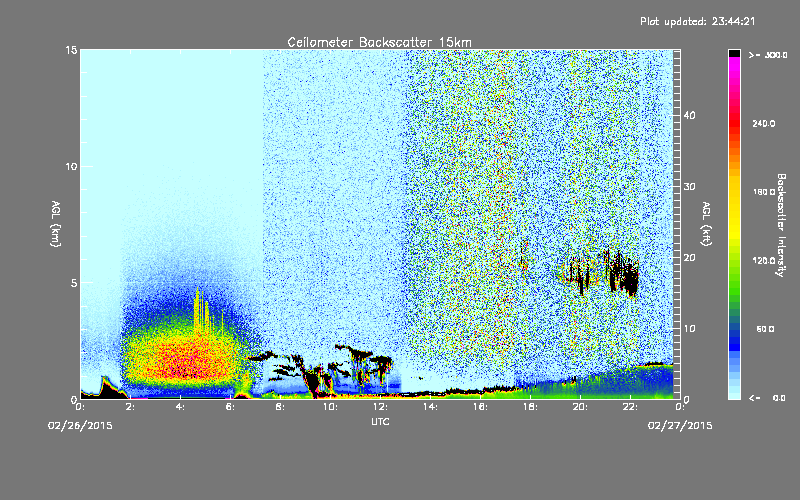Click the "180.0" colorbar label
Viewport: 800px width, 500px height.
[764, 192]
